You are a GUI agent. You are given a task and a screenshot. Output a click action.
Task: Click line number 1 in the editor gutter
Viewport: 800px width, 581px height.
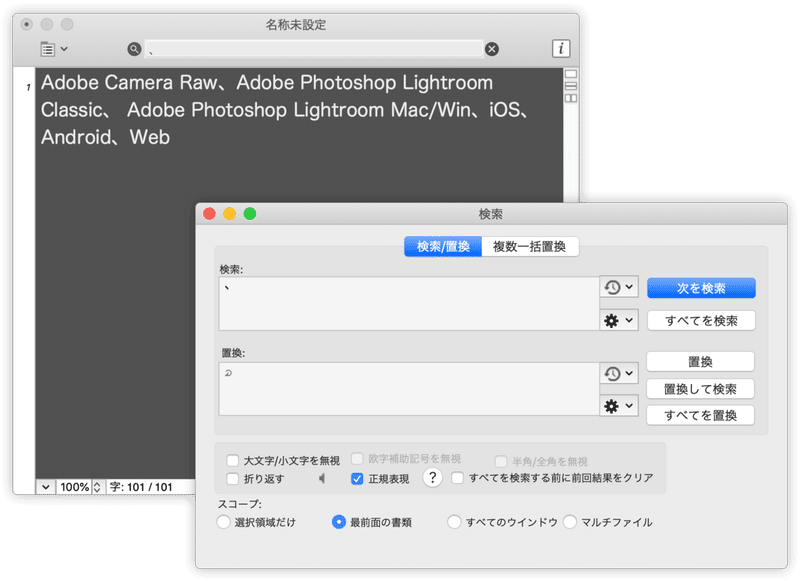(28, 87)
